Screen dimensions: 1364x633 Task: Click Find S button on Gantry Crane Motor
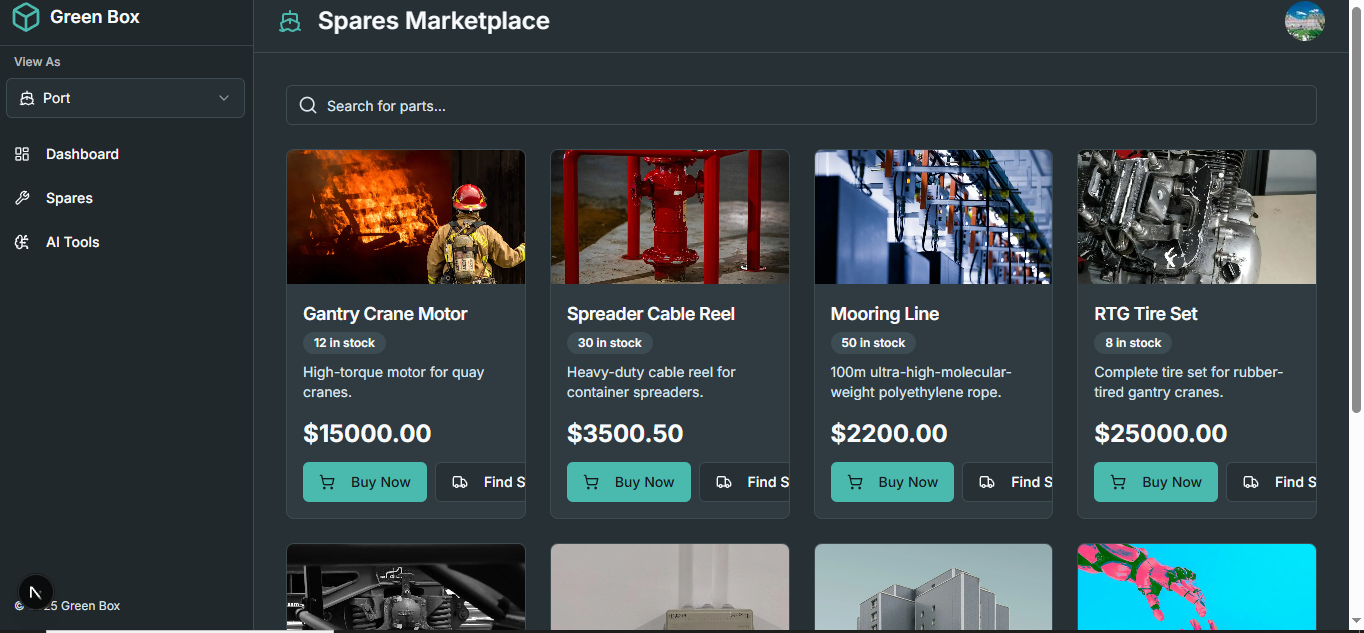coord(481,482)
